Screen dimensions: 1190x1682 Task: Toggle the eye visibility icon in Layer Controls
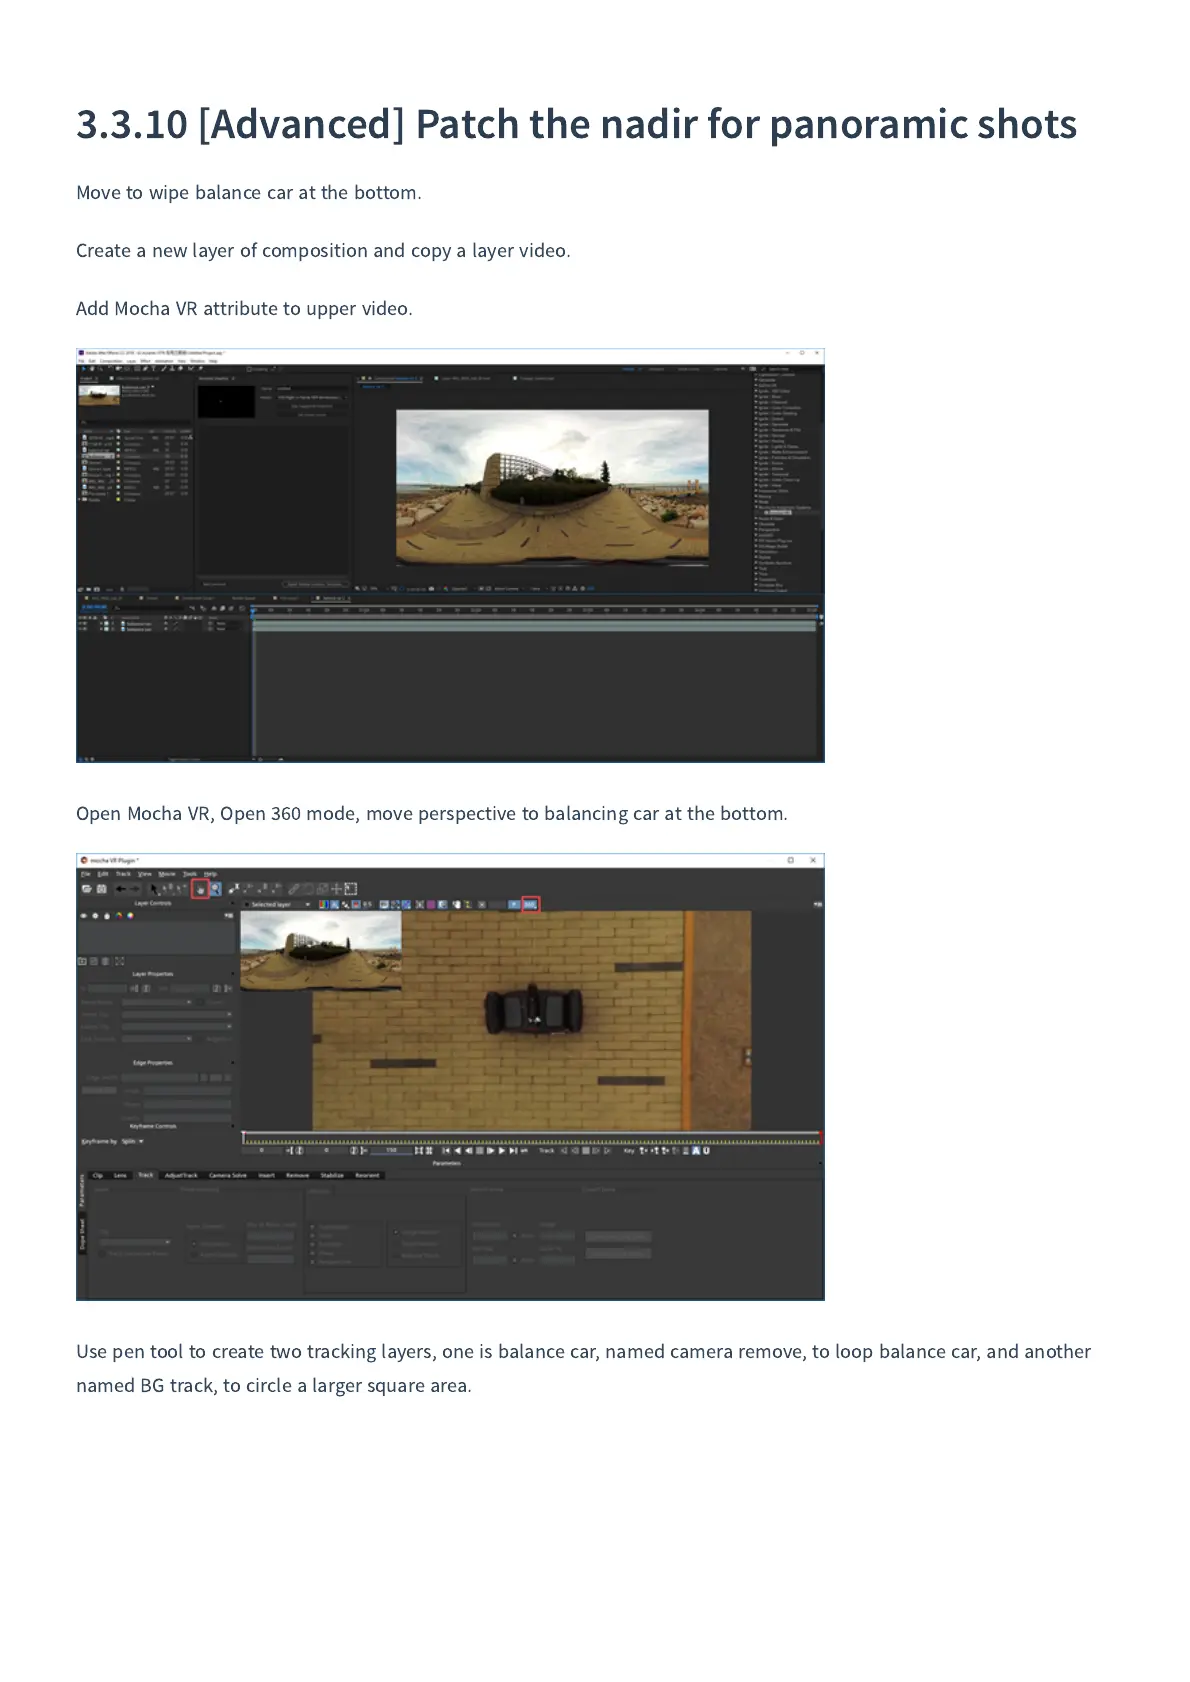(83, 916)
